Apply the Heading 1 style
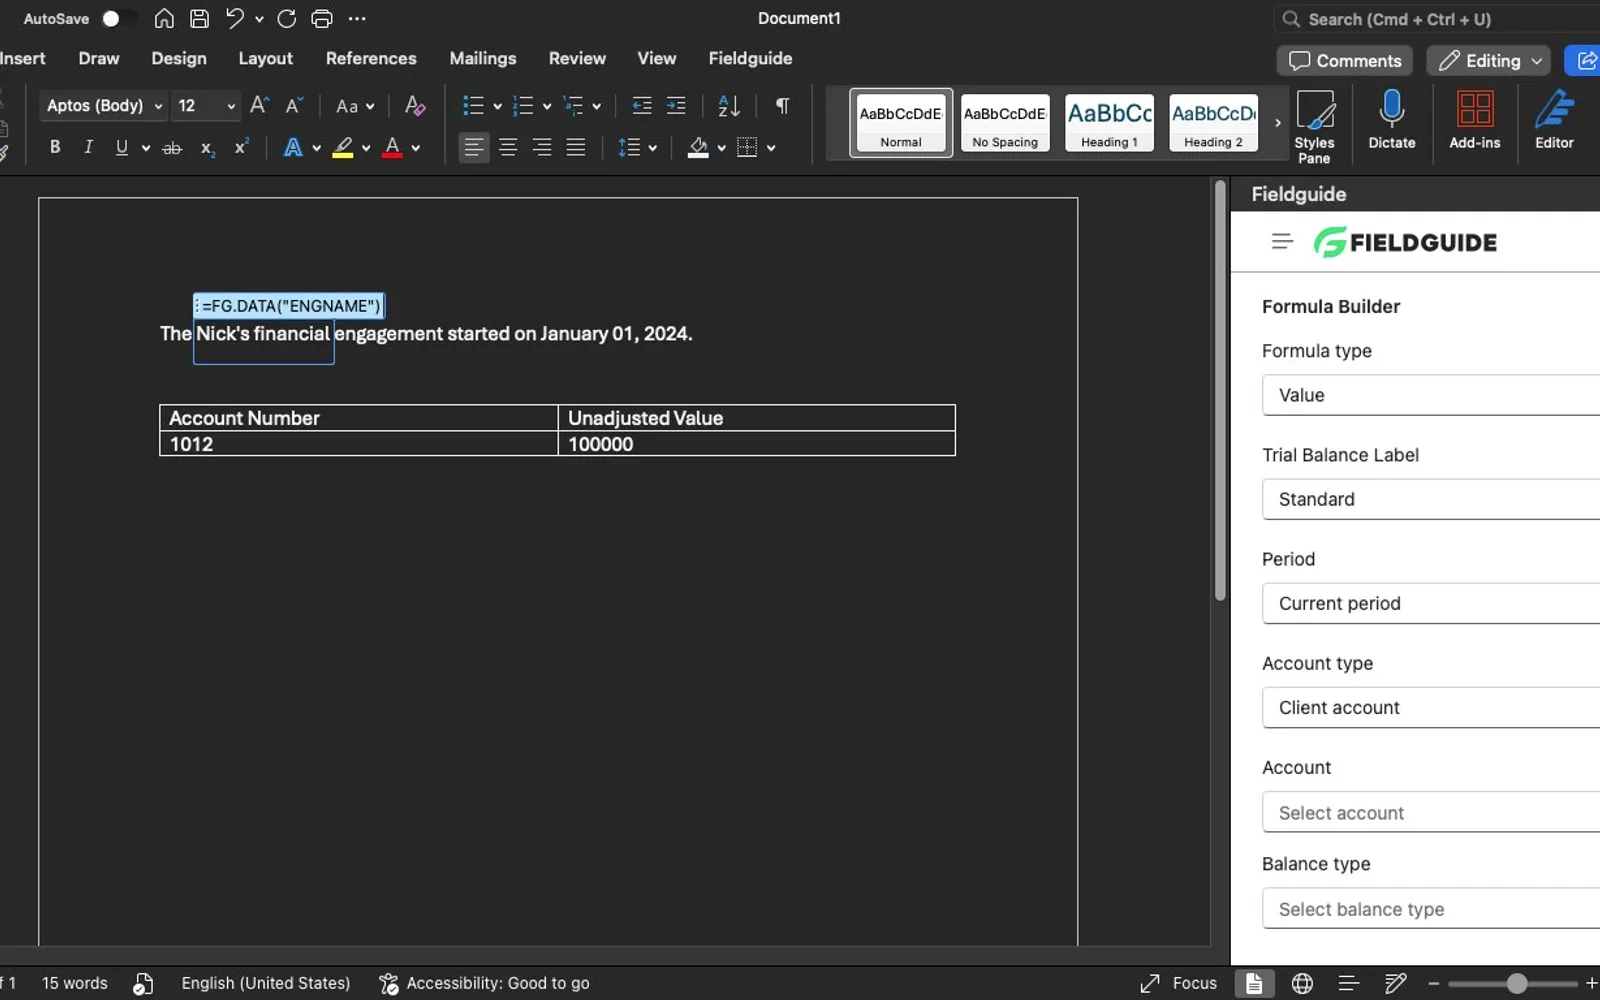The height and width of the screenshot is (1000, 1600). (x=1109, y=123)
